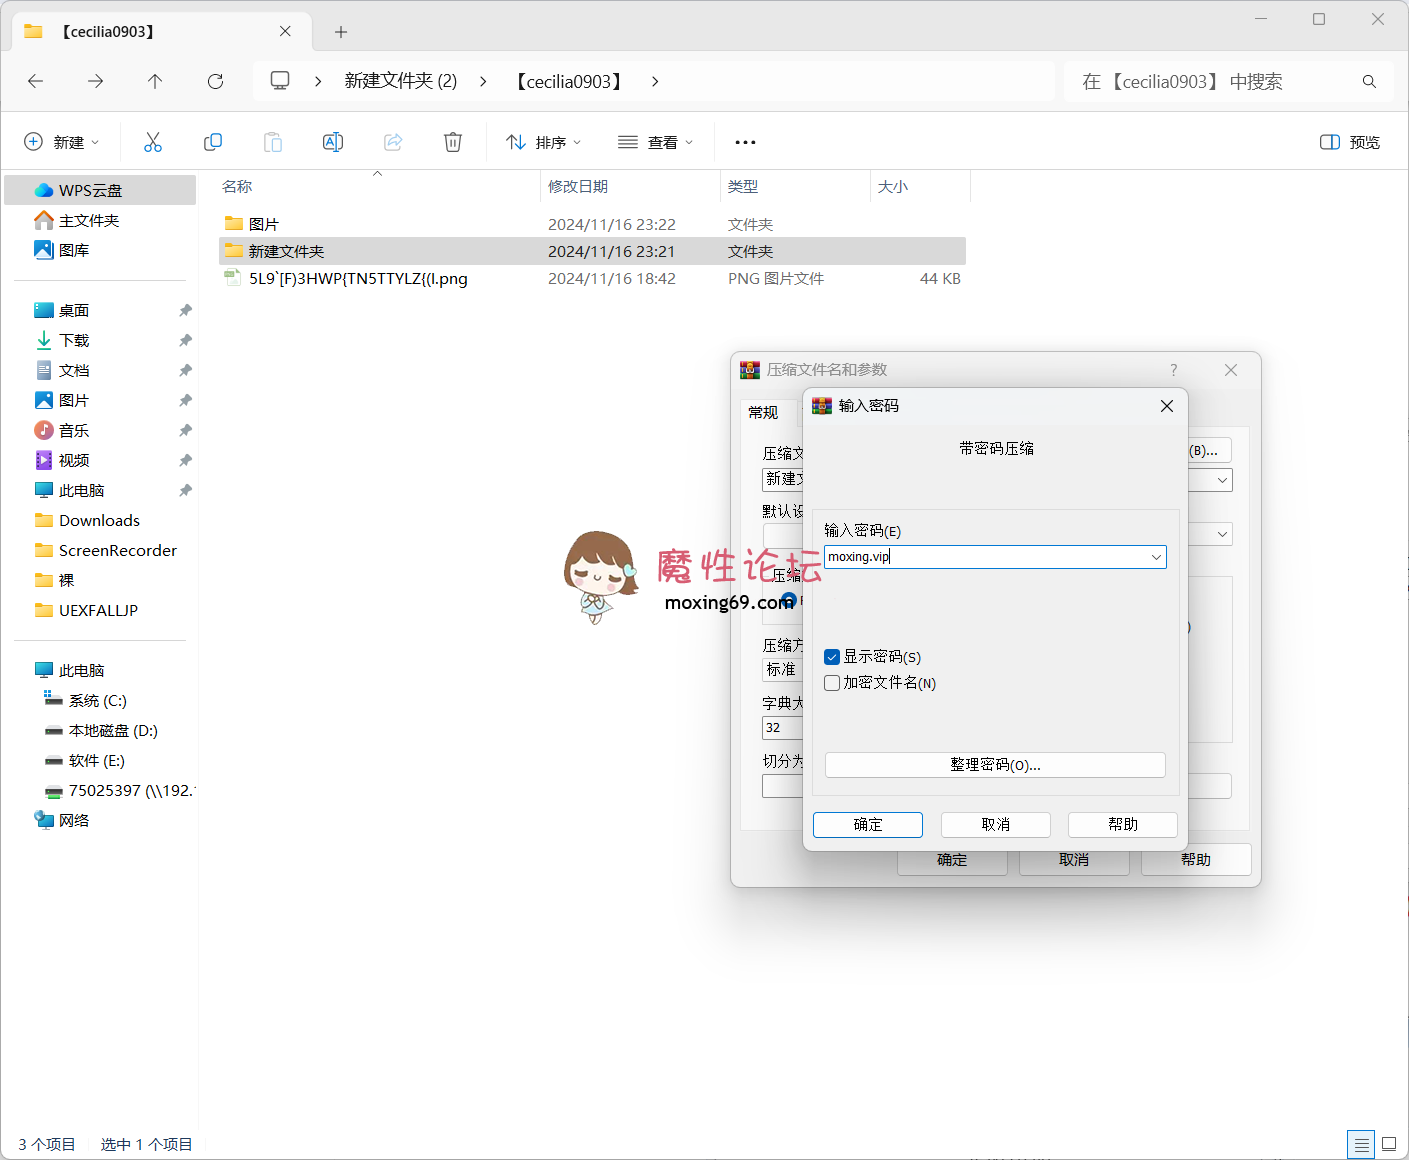Select the Rename icon in the toolbar
This screenshot has height=1160, width=1409.
tap(332, 141)
